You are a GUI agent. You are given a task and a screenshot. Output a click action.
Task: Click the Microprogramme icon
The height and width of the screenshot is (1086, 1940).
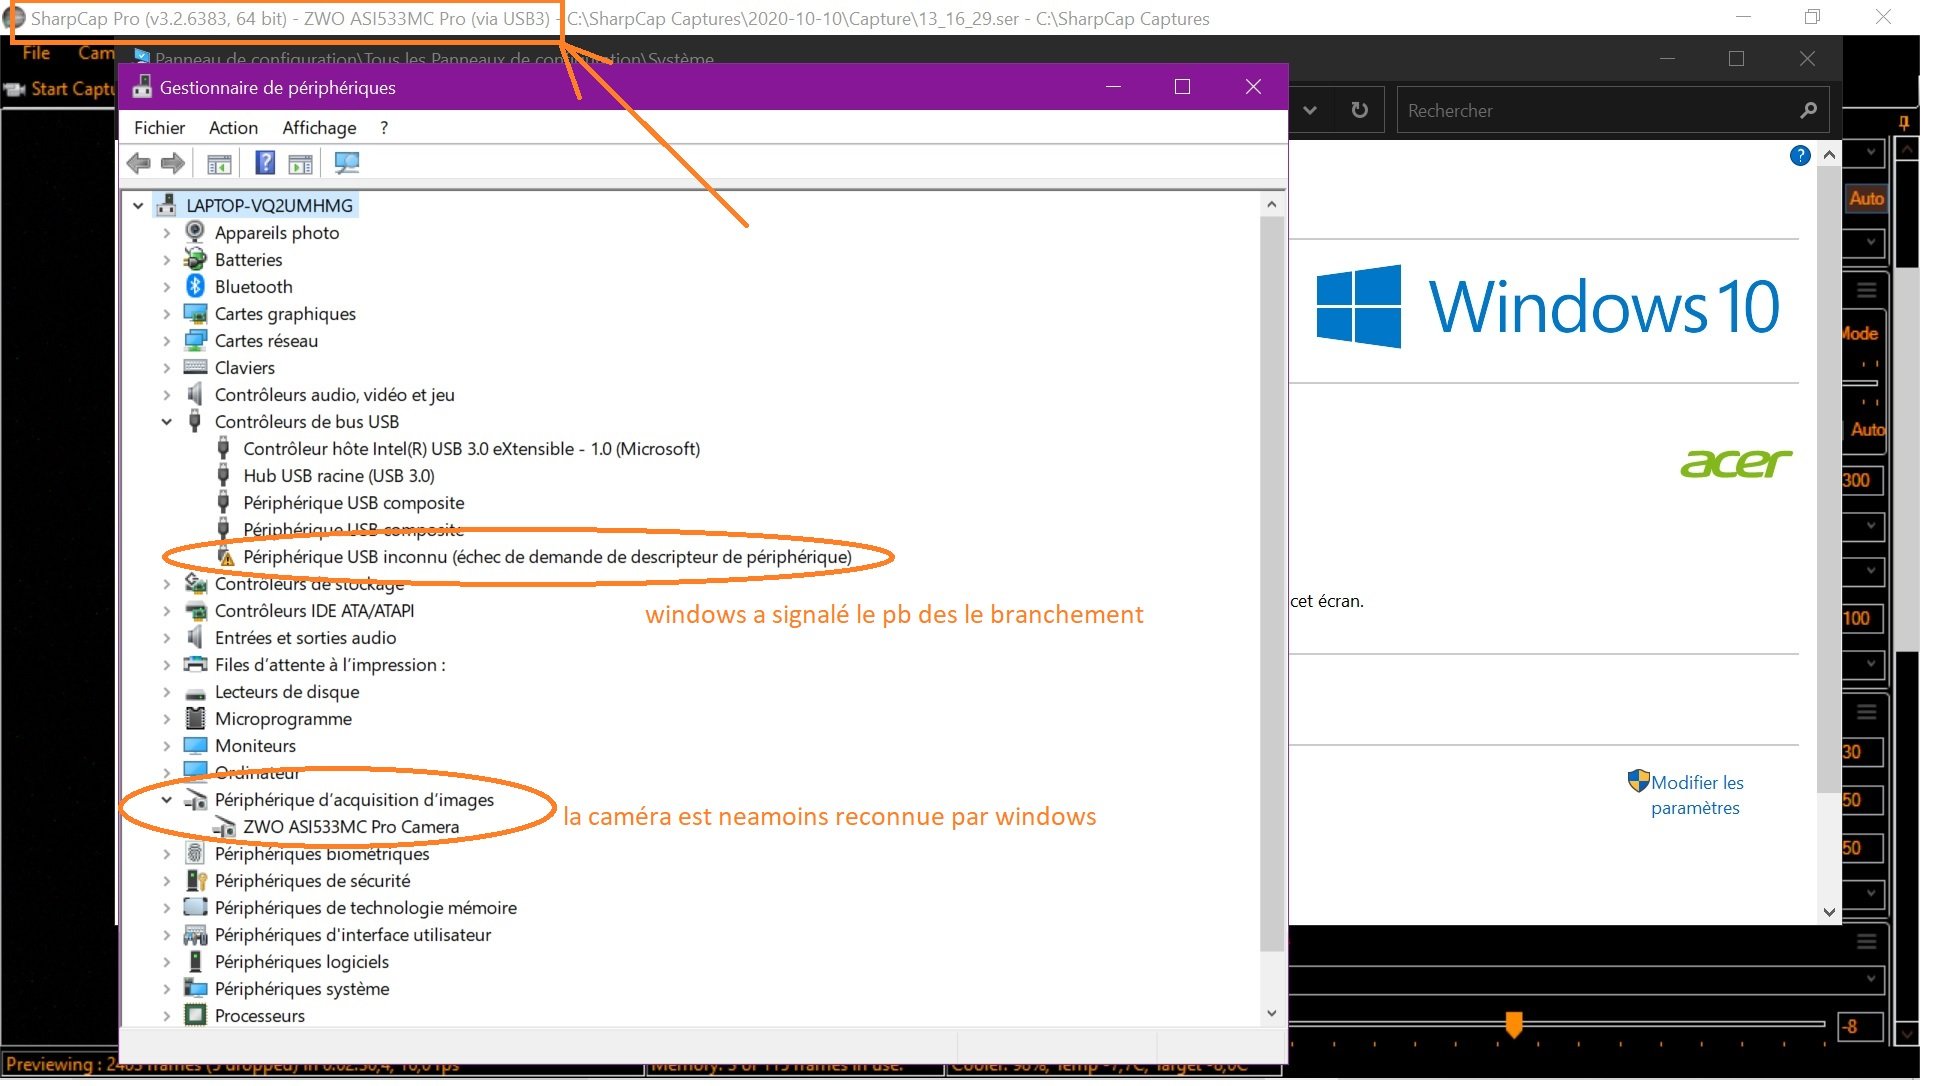[195, 718]
